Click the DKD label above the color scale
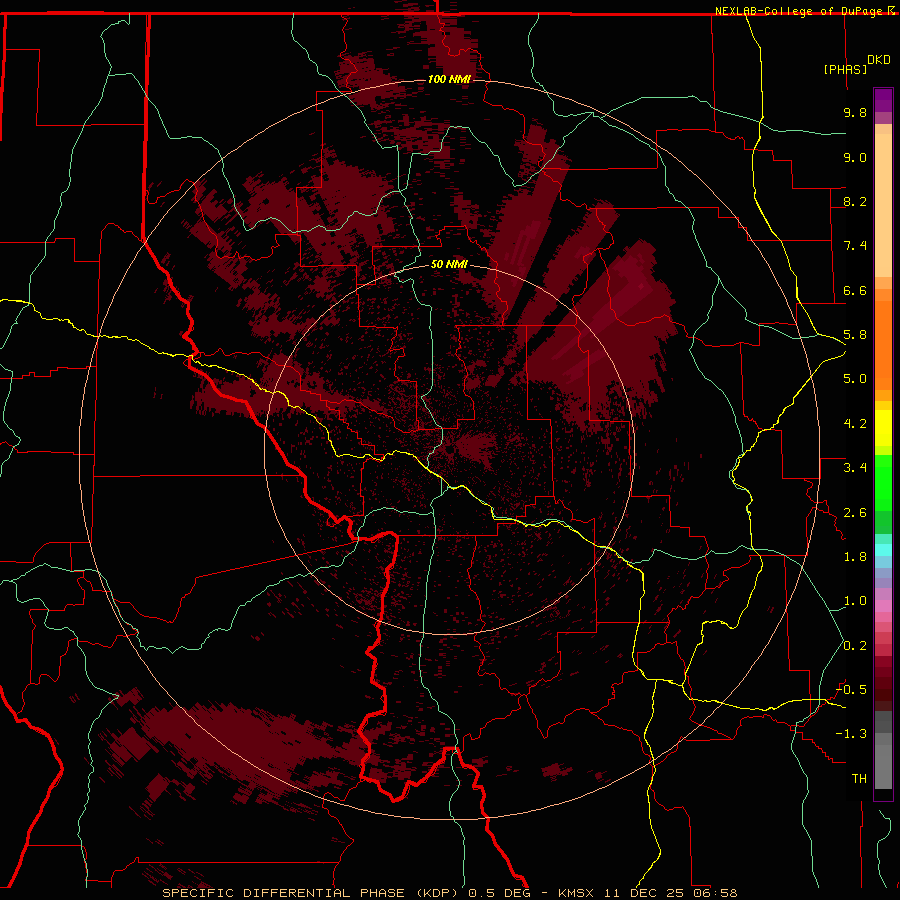Image resolution: width=900 pixels, height=900 pixels. [x=878, y=60]
